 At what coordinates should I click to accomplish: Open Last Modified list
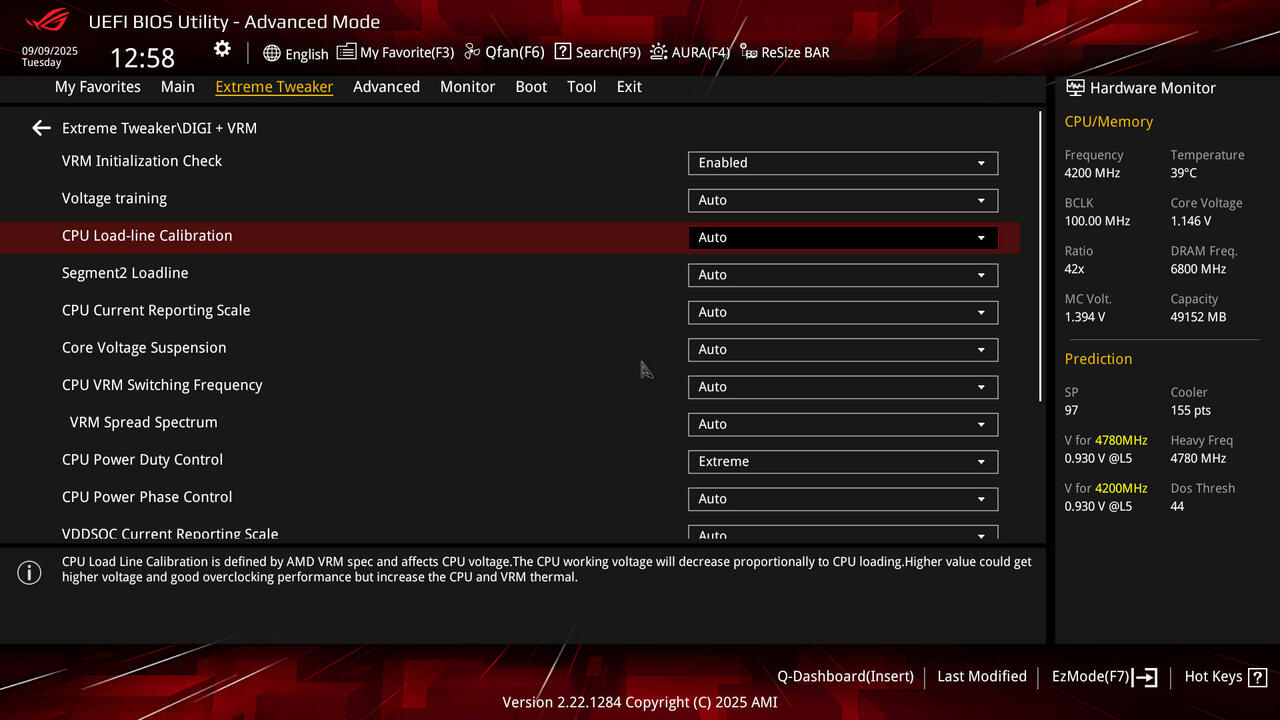click(982, 677)
